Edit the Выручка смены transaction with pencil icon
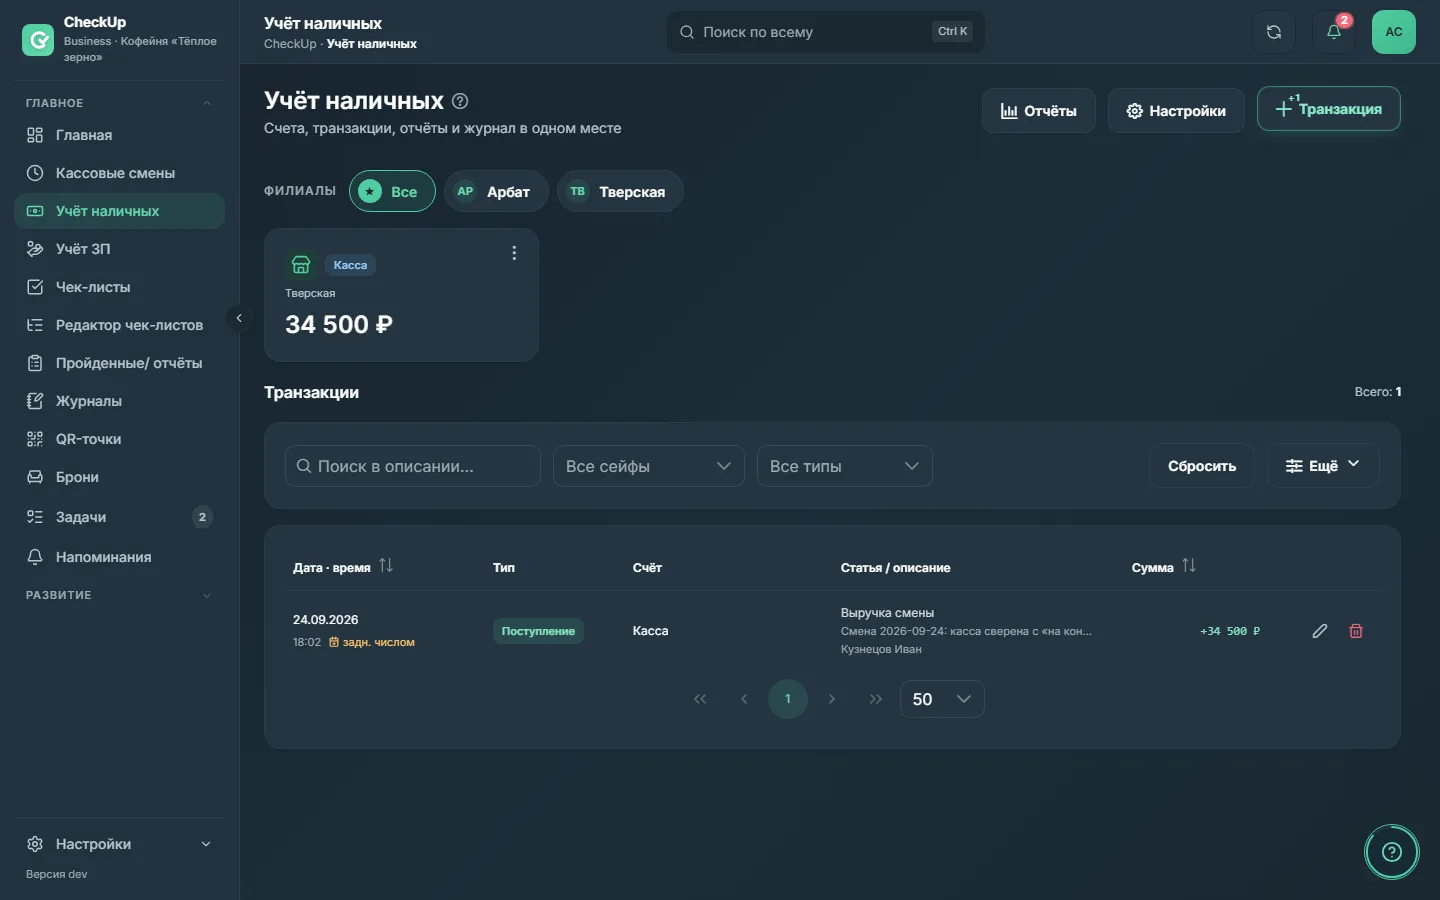This screenshot has height=900, width=1440. click(x=1320, y=631)
